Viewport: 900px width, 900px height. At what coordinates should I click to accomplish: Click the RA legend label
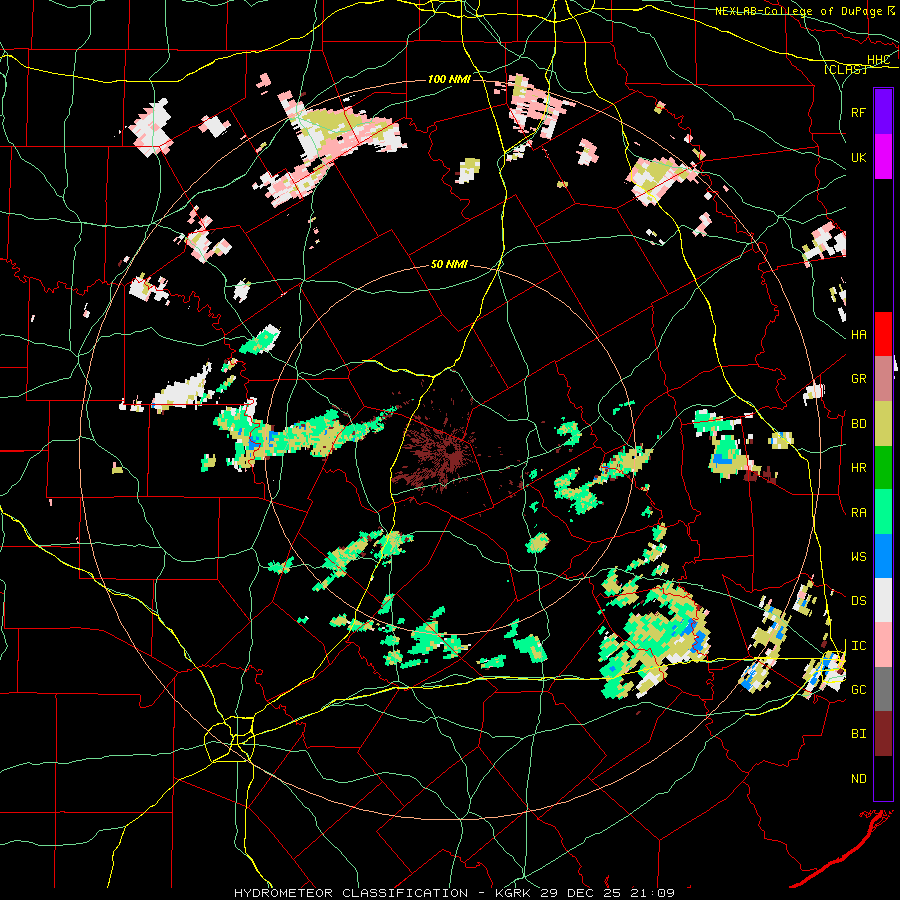pyautogui.click(x=858, y=513)
